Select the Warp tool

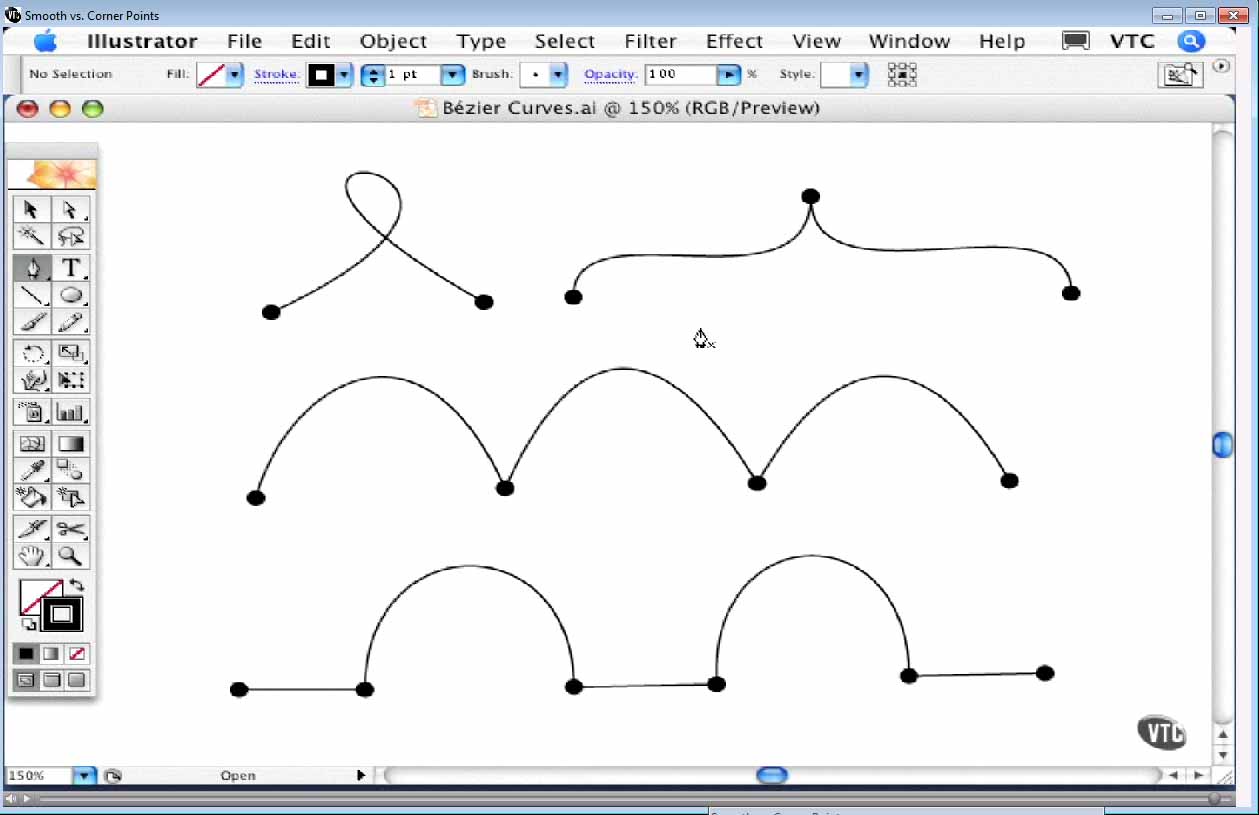click(x=32, y=380)
